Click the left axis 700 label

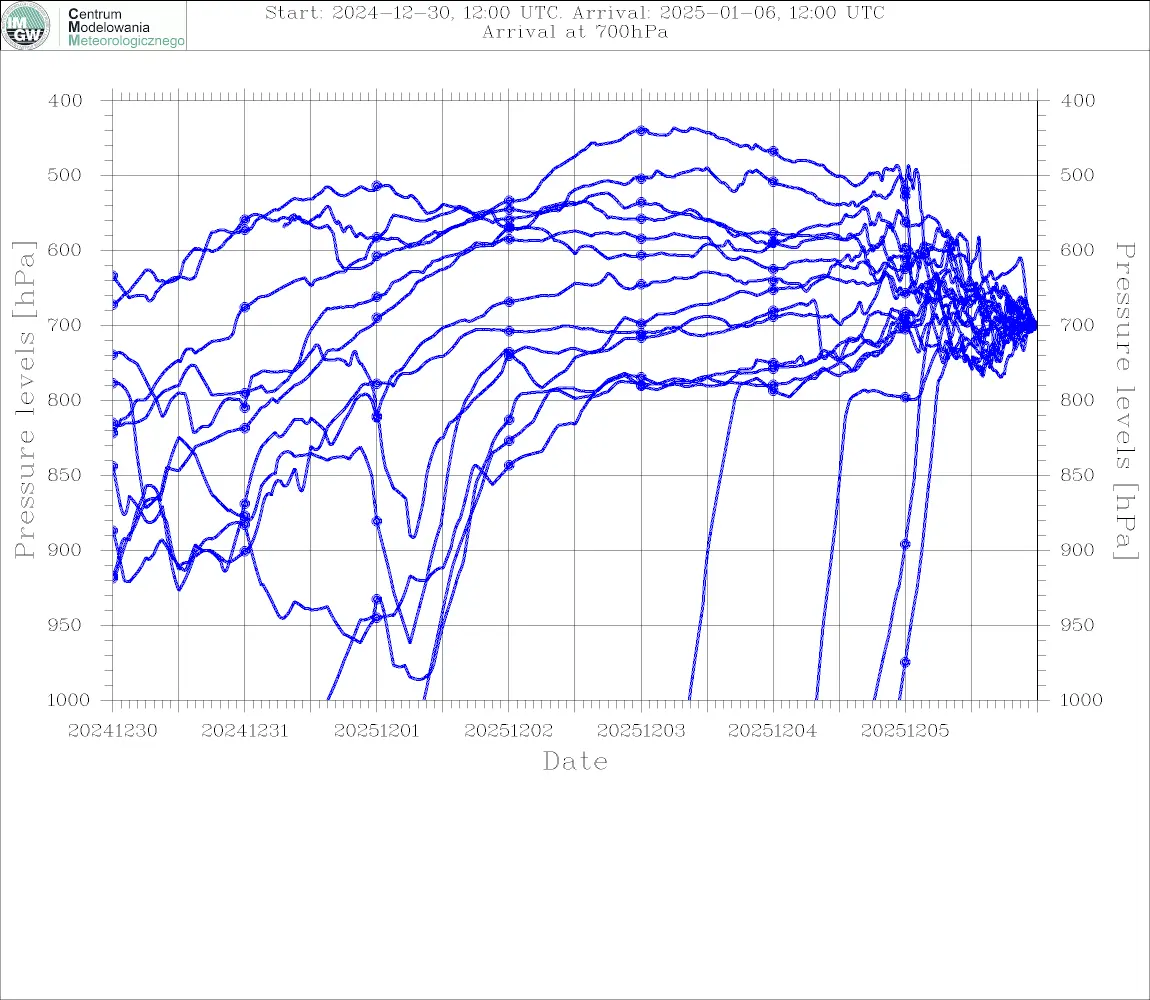pyautogui.click(x=65, y=325)
